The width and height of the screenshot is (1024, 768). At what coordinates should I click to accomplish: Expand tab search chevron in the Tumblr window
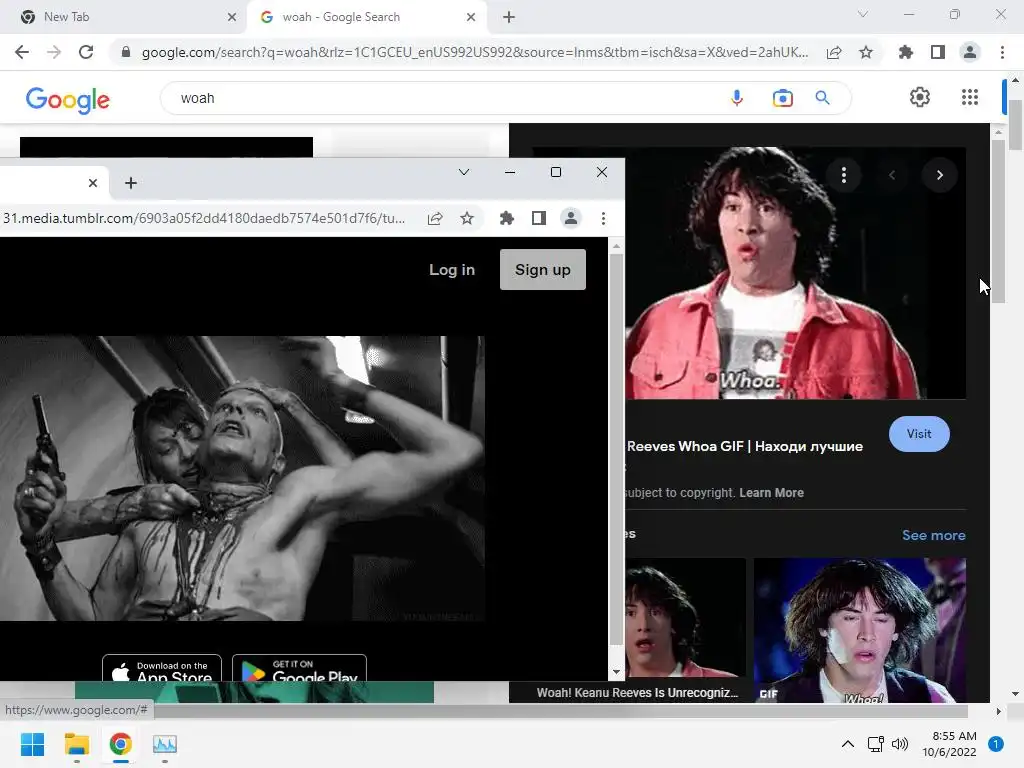tap(464, 172)
